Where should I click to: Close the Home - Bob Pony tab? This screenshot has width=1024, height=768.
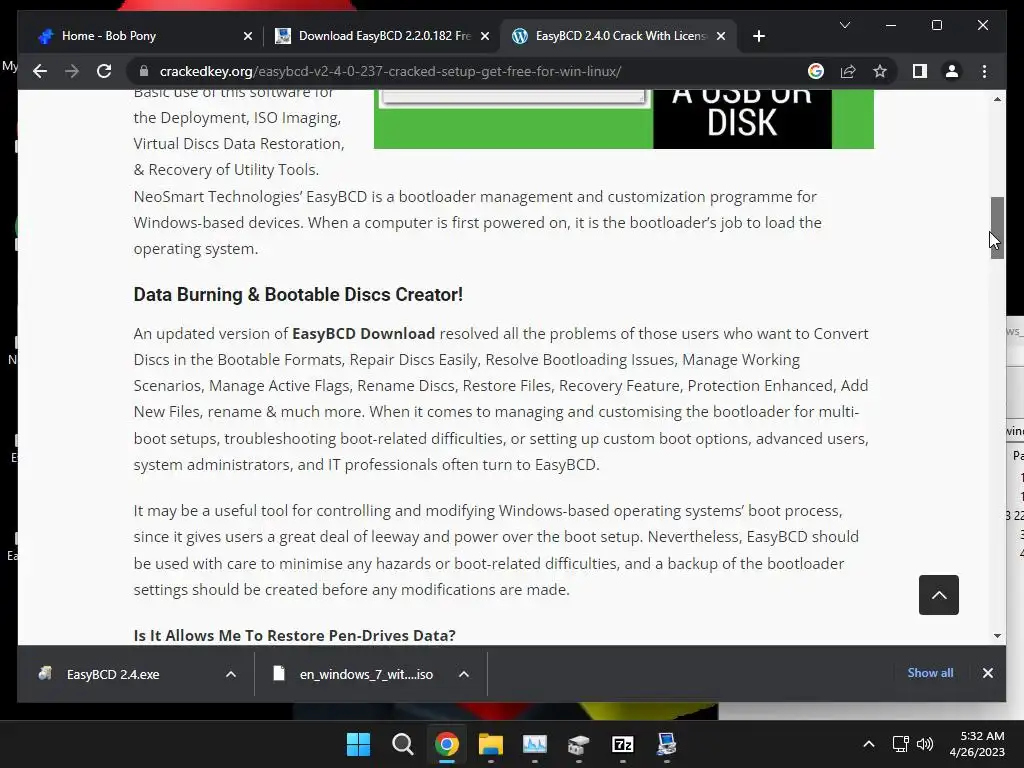pos(248,36)
